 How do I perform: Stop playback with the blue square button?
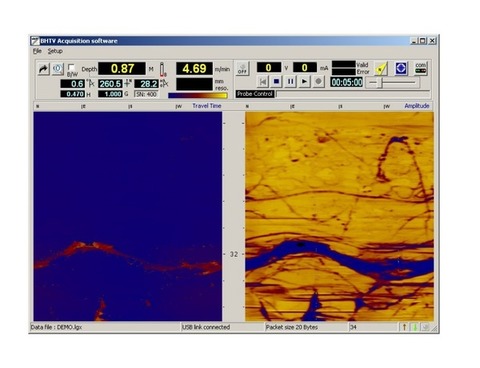click(x=276, y=81)
